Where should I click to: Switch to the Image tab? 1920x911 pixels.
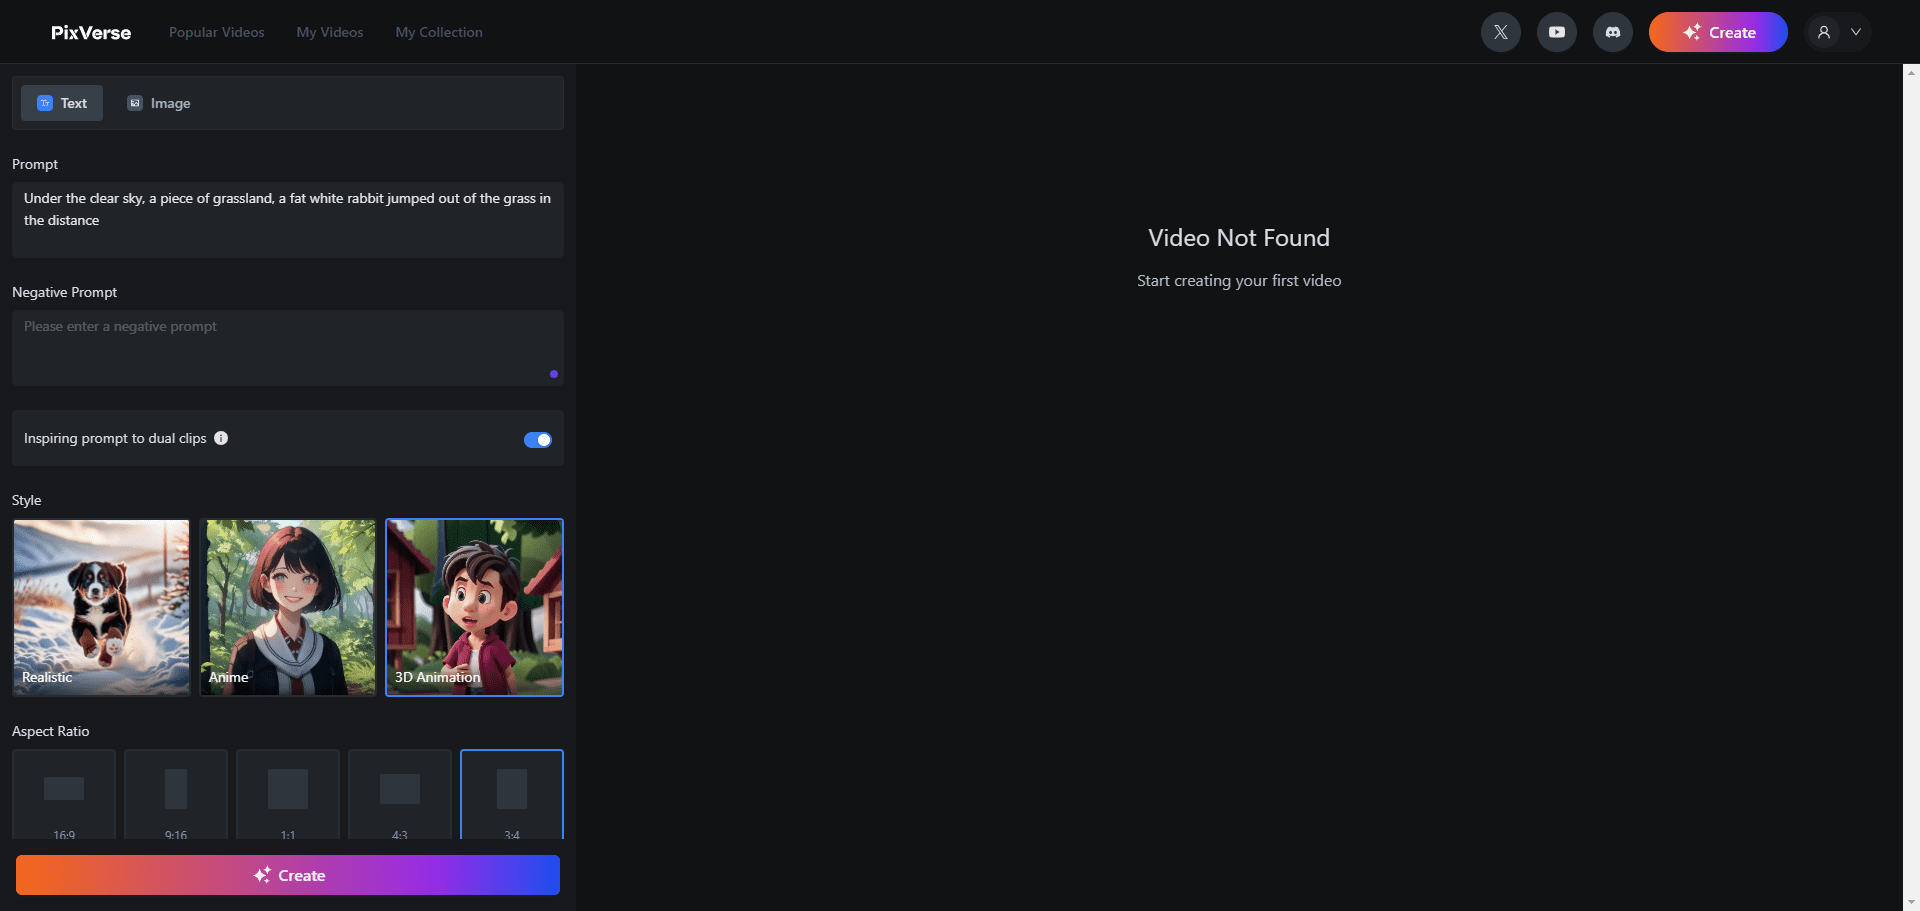point(159,103)
